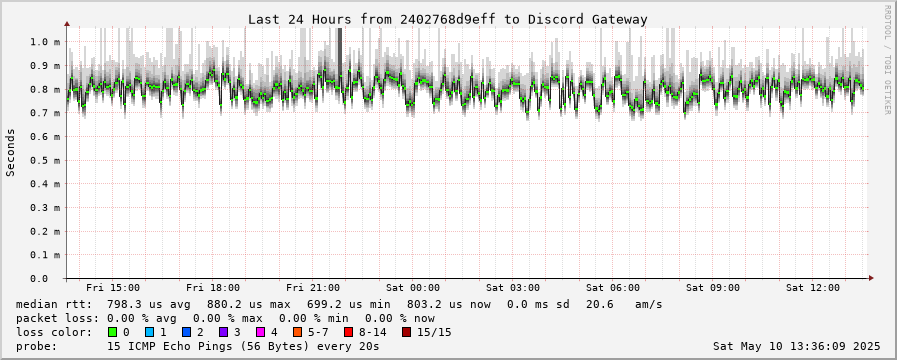897x360 pixels.
Task: Click the light blue loss swatch for 1
Action: [149, 332]
